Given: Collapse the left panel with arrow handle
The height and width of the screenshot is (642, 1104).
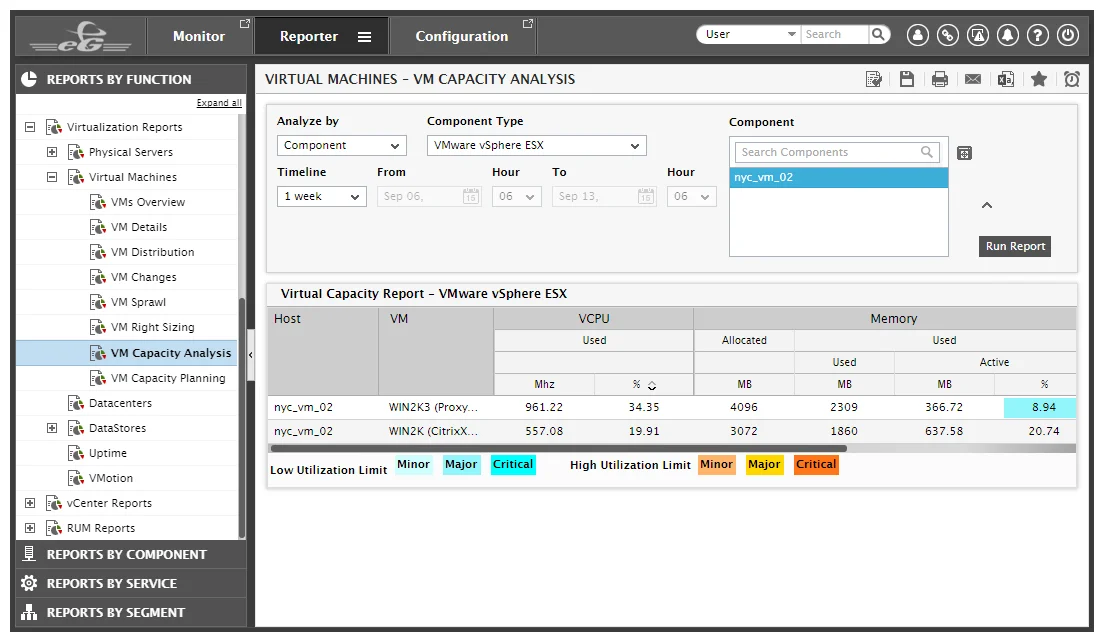Looking at the screenshot, I should (x=250, y=355).
